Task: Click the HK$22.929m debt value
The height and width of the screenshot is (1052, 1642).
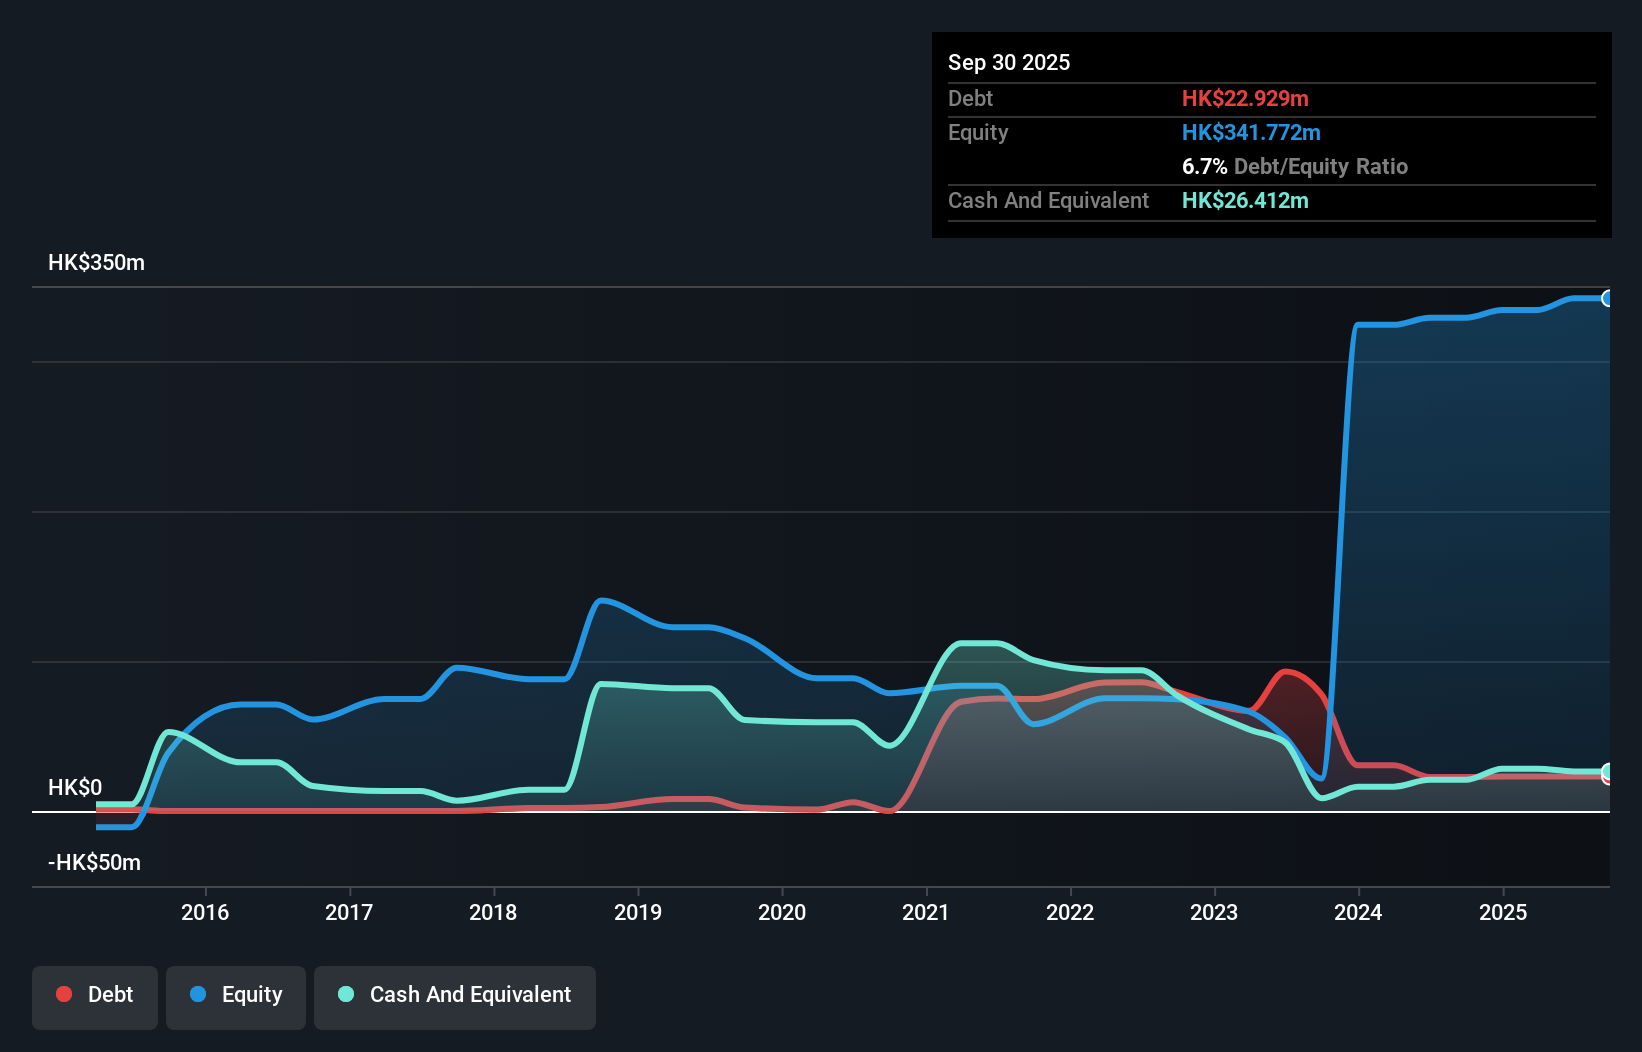Action: [1245, 98]
